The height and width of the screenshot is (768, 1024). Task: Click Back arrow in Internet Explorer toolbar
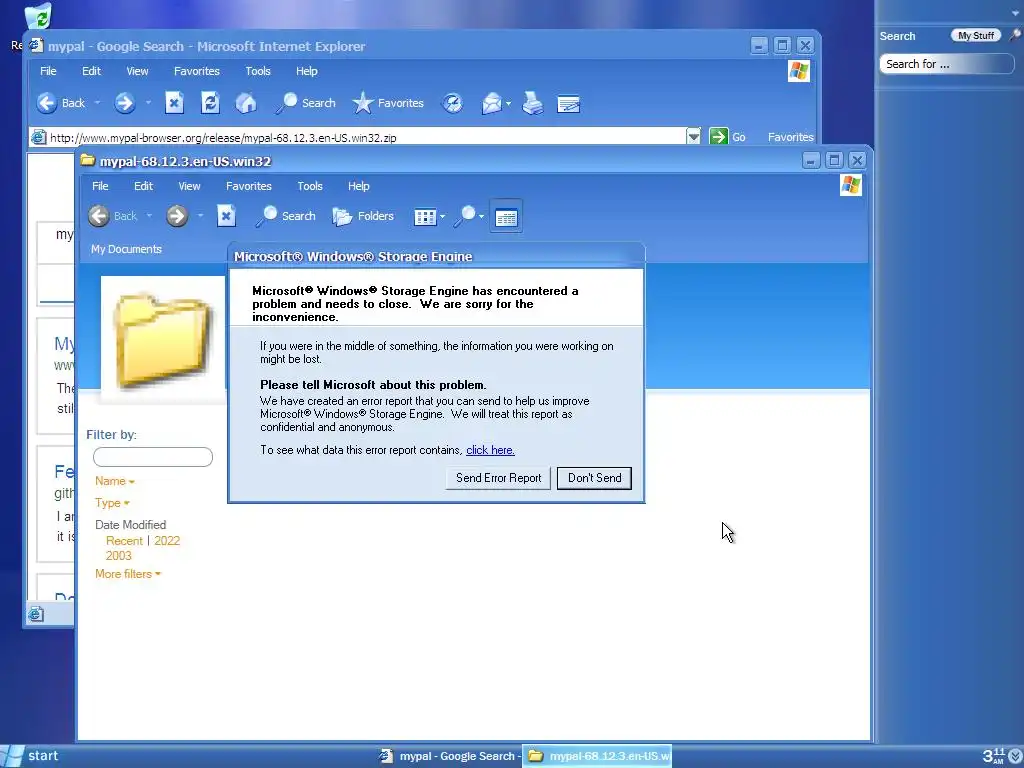[47, 103]
